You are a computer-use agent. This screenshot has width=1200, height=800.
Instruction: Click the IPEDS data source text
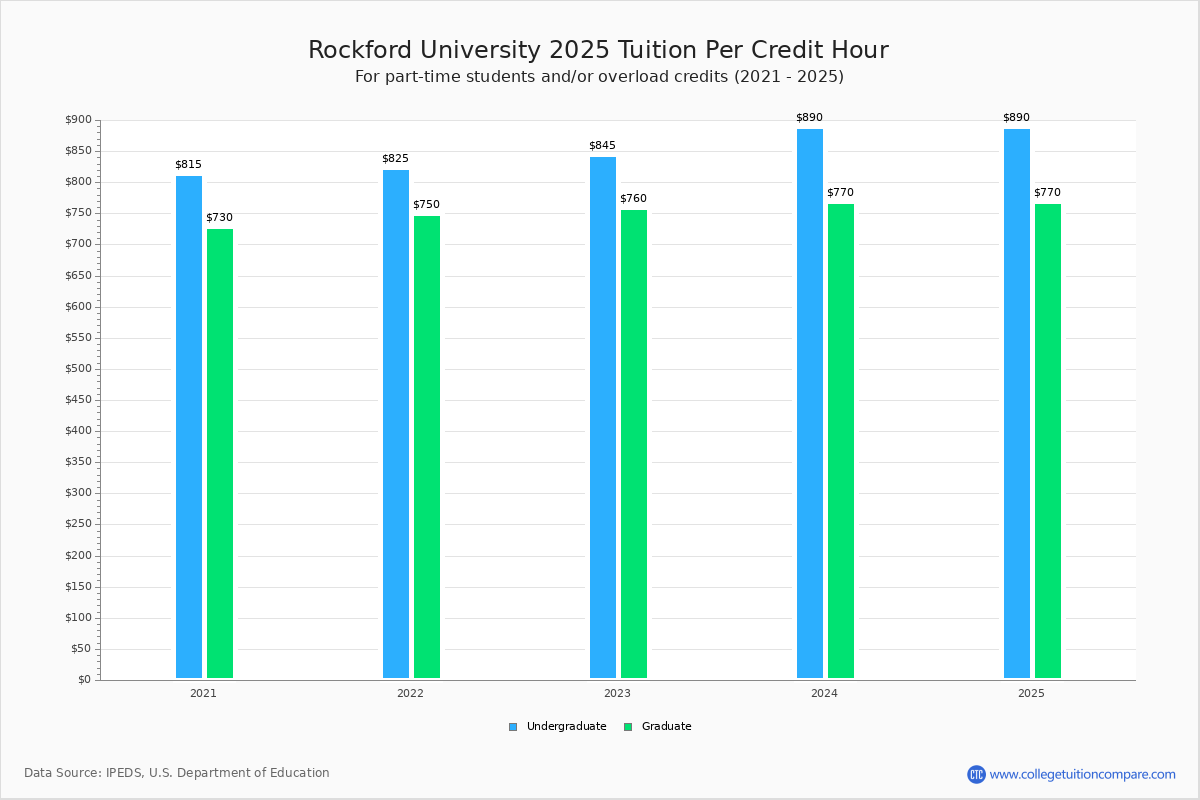click(x=178, y=772)
